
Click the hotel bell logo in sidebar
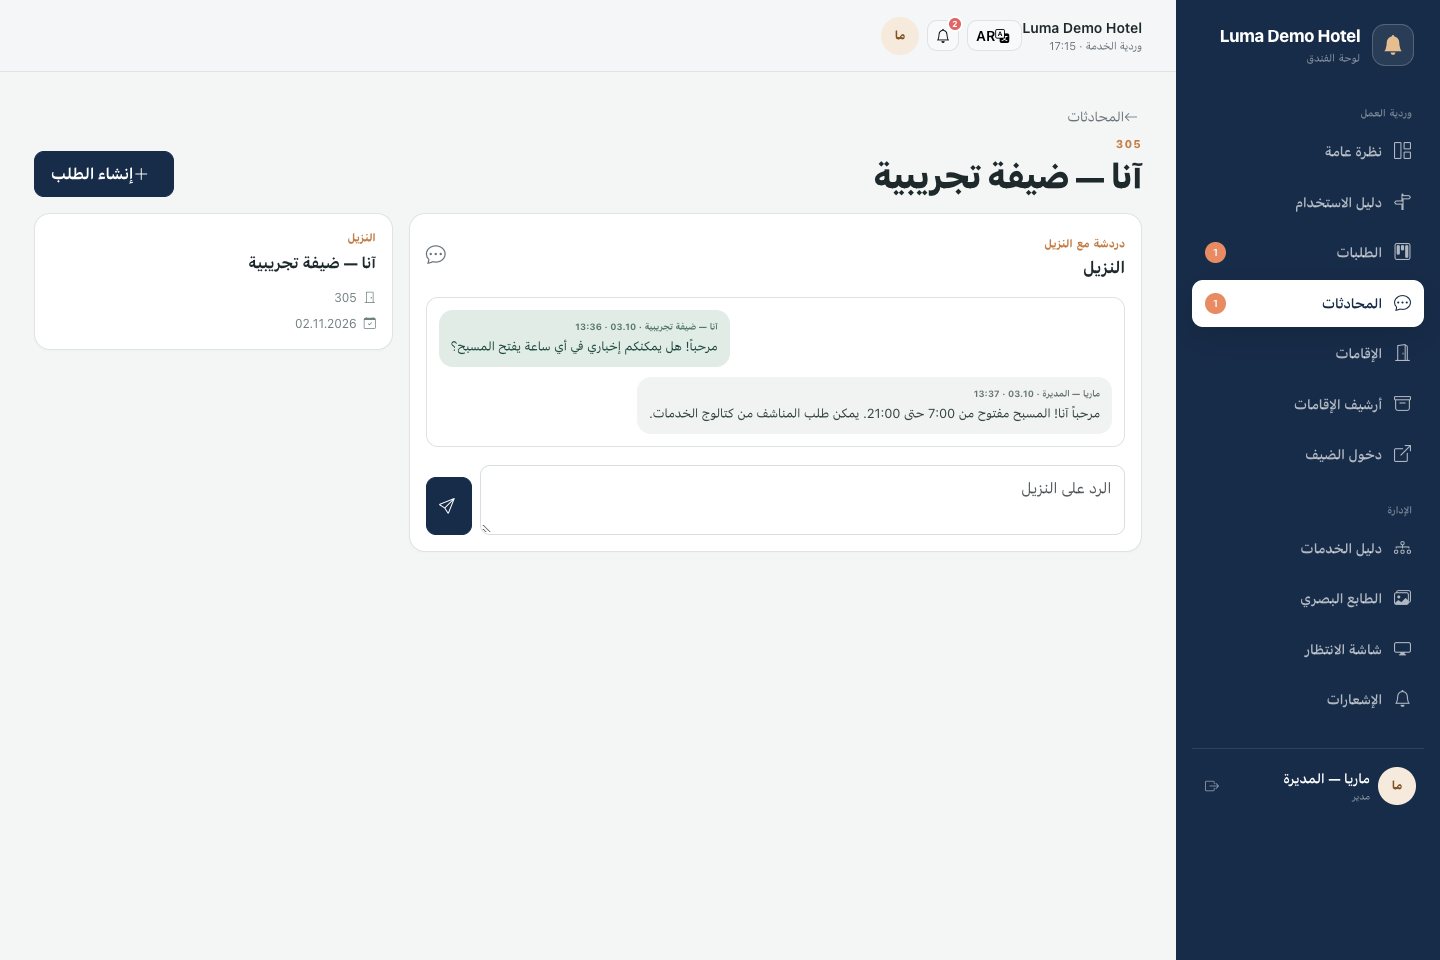(x=1393, y=45)
